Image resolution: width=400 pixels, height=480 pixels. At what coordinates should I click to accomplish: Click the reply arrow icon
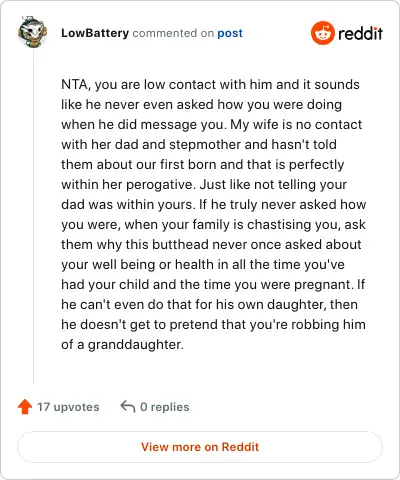(128, 406)
